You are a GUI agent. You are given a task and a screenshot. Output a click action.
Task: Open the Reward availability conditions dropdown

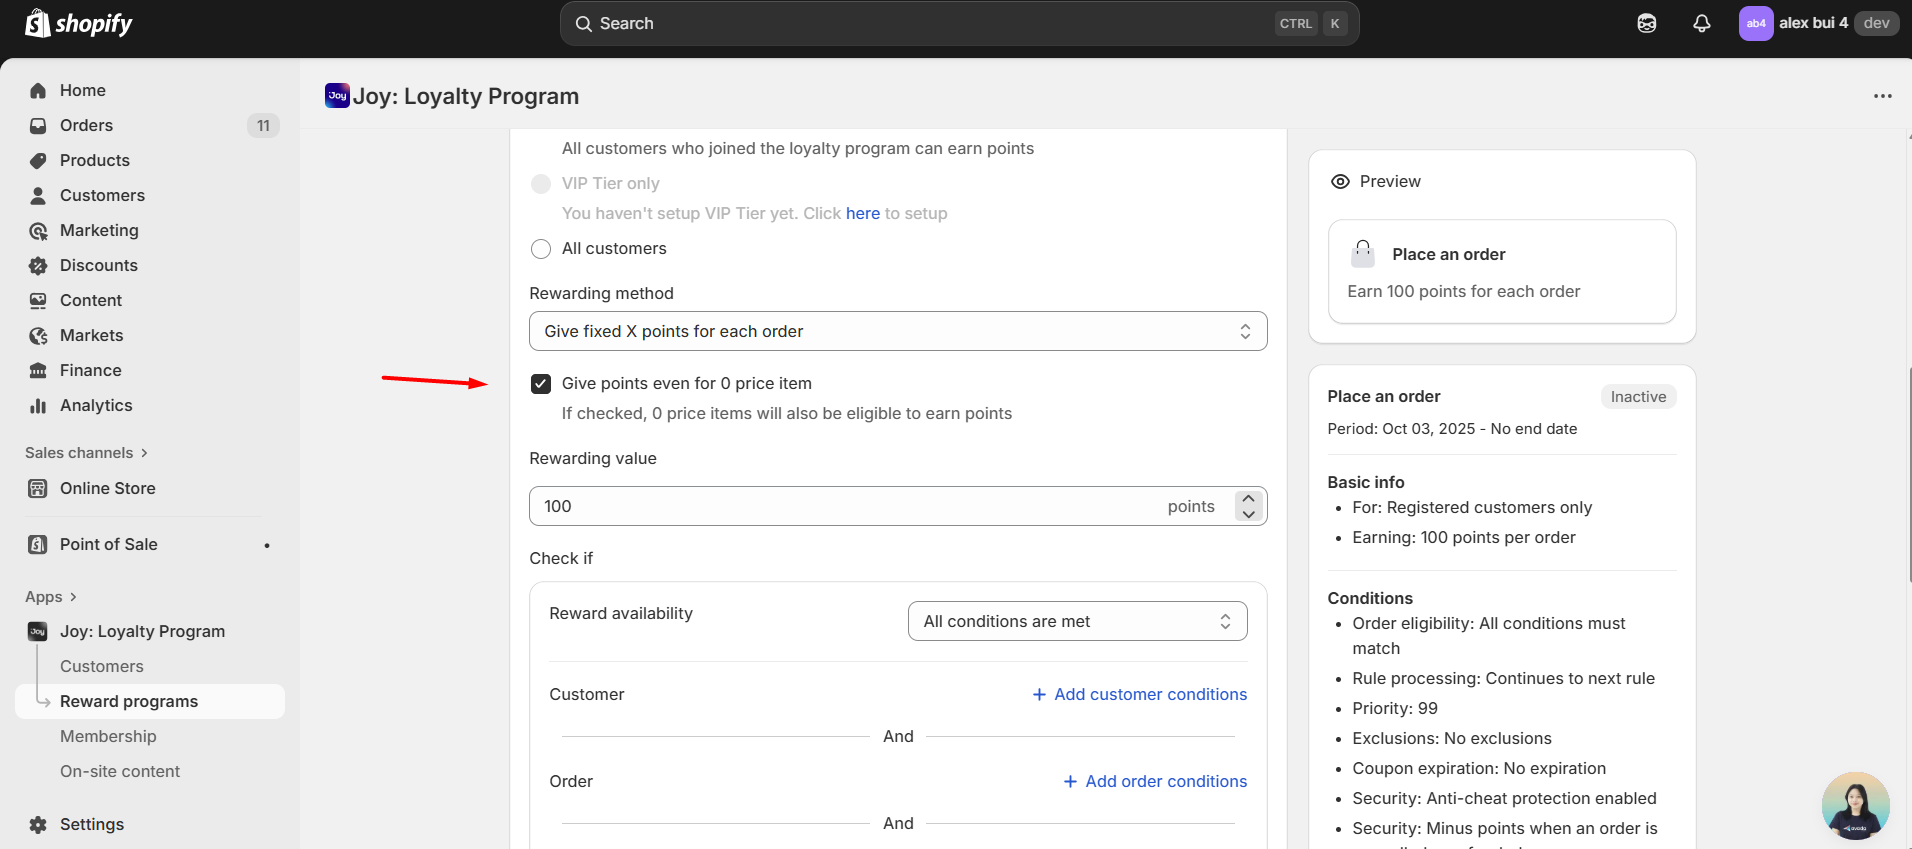coord(1077,622)
